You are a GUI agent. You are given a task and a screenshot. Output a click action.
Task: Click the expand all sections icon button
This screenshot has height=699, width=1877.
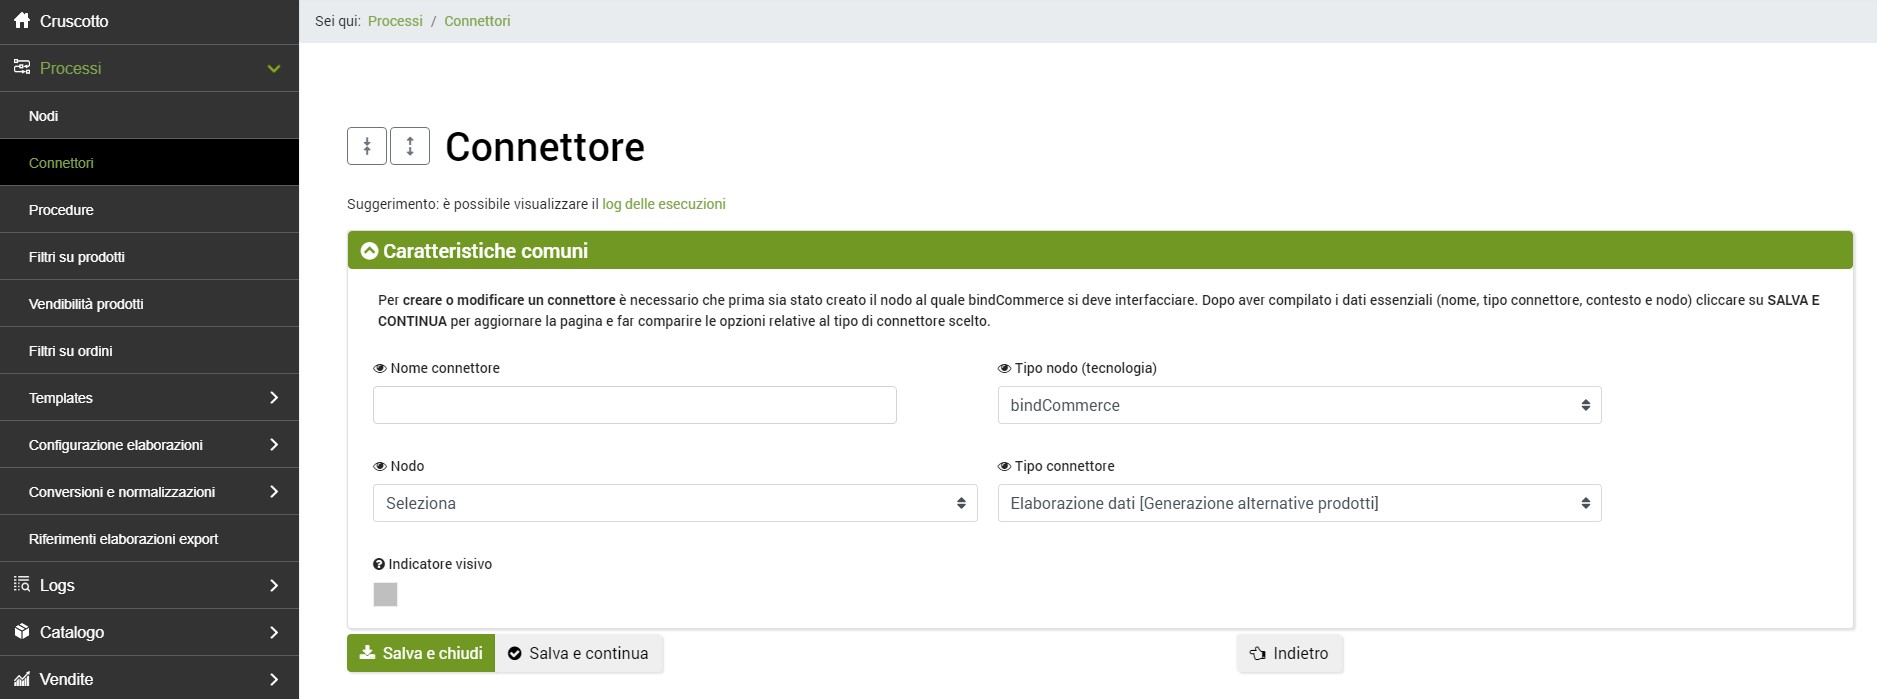(x=410, y=146)
